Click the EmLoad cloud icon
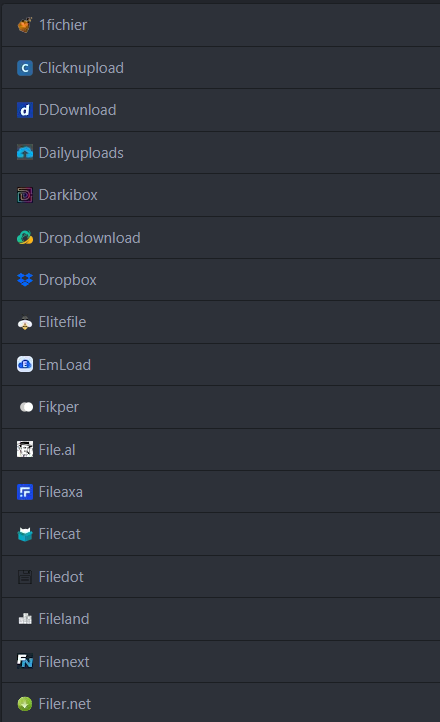The image size is (440, 722). coord(25,365)
